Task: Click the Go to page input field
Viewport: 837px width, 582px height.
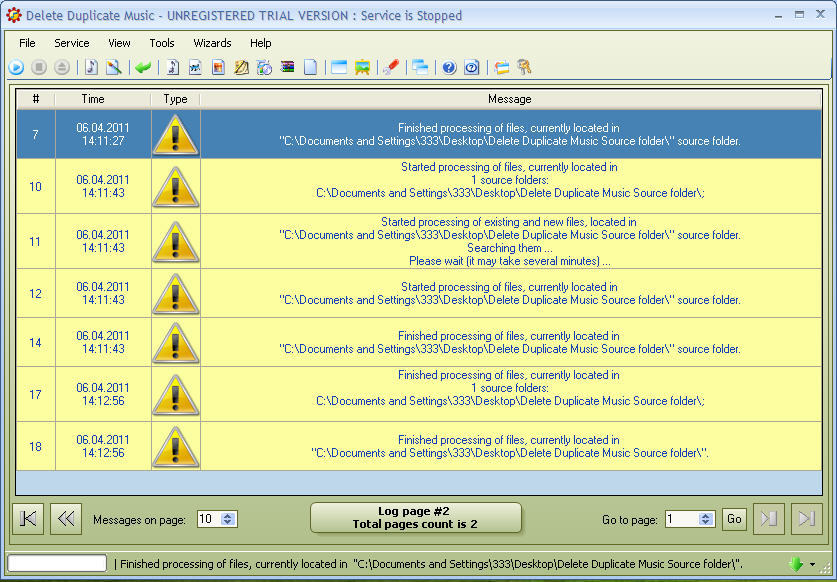Action: 682,519
